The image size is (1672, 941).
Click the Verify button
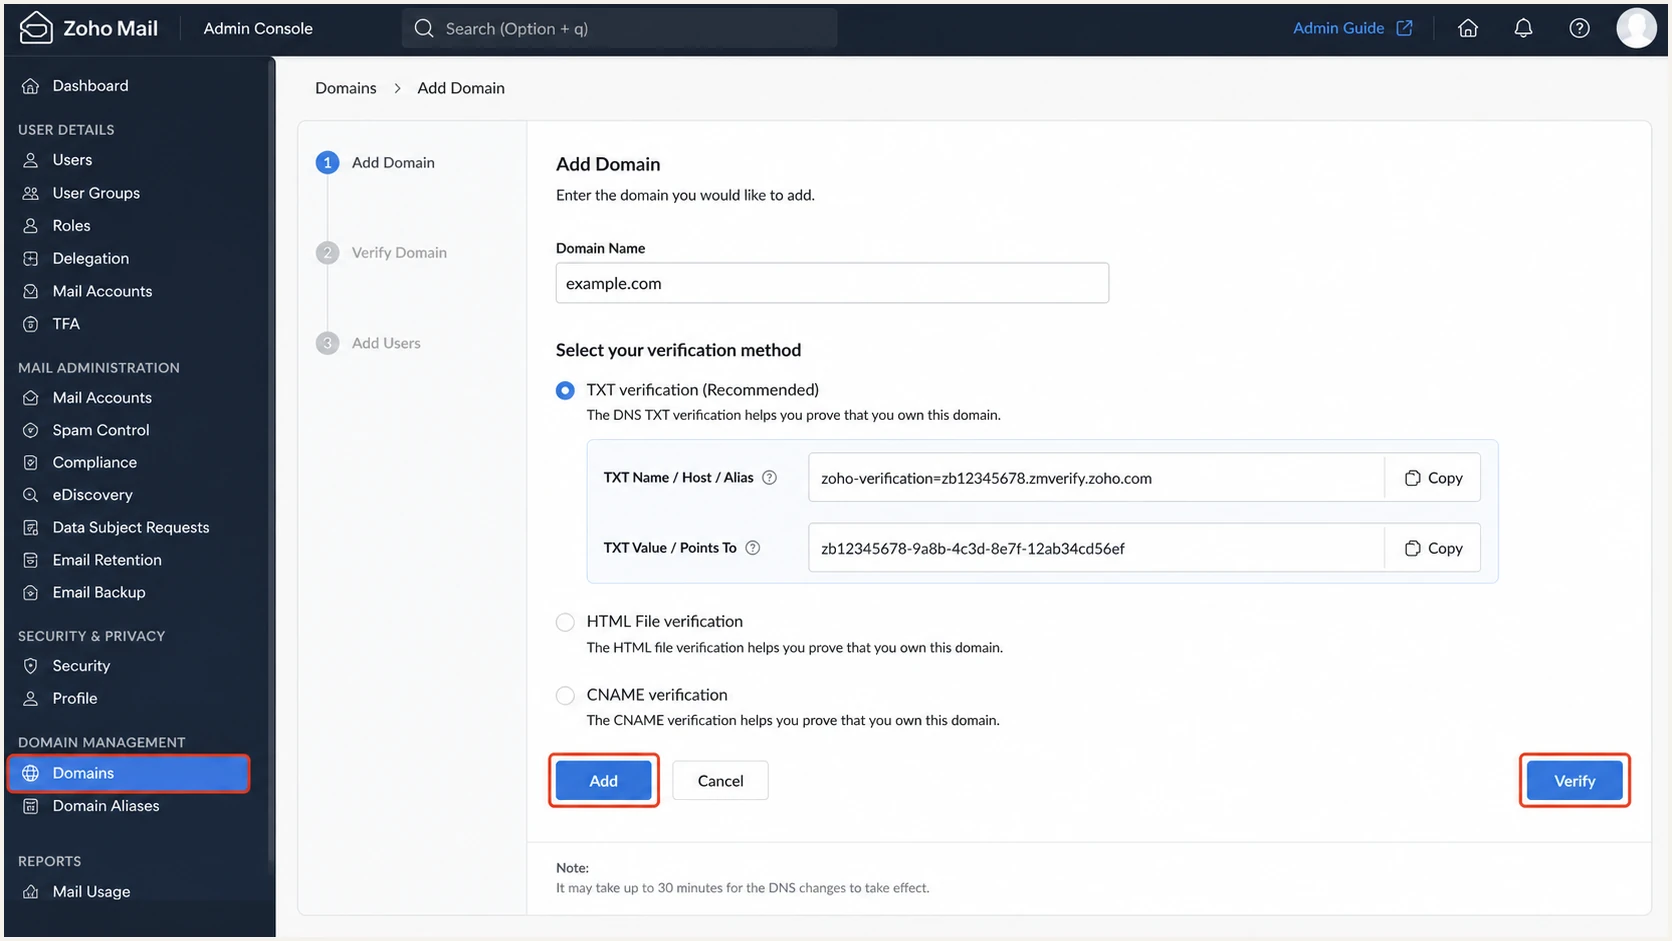(1575, 781)
